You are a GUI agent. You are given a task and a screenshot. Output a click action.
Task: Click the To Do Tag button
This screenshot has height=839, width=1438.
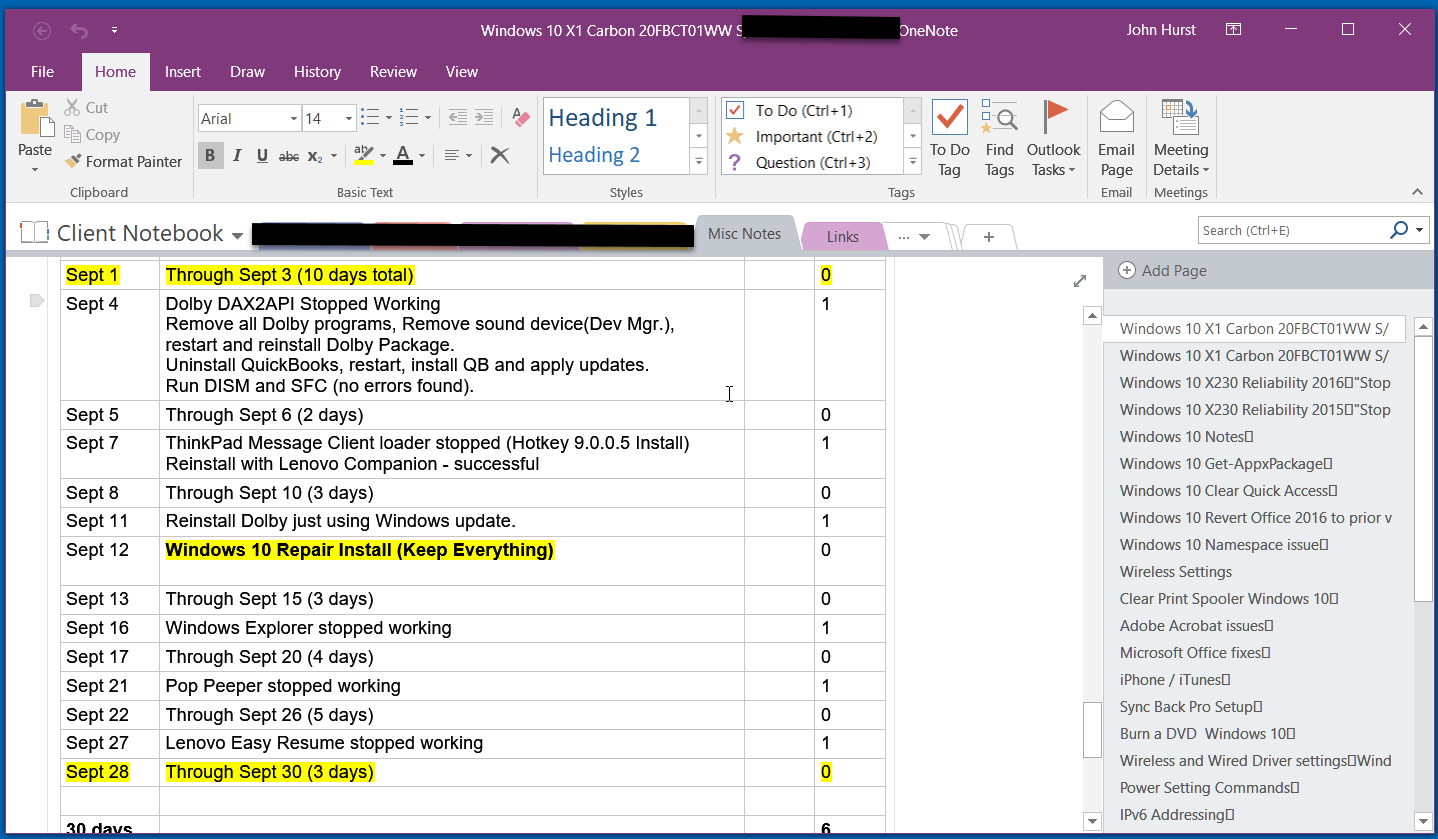click(x=949, y=138)
